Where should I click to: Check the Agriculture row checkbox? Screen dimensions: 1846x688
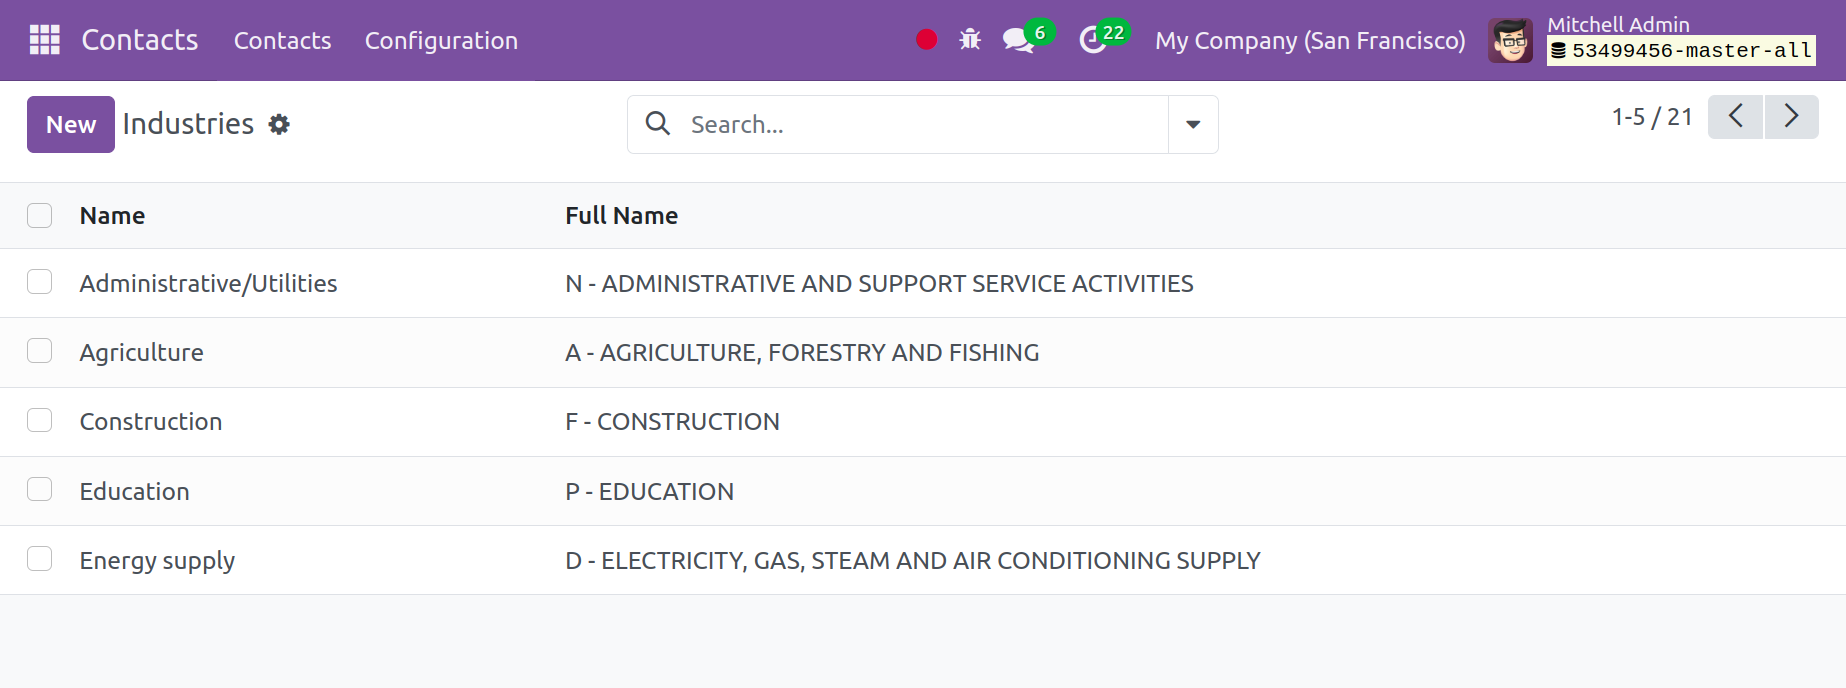pos(40,351)
